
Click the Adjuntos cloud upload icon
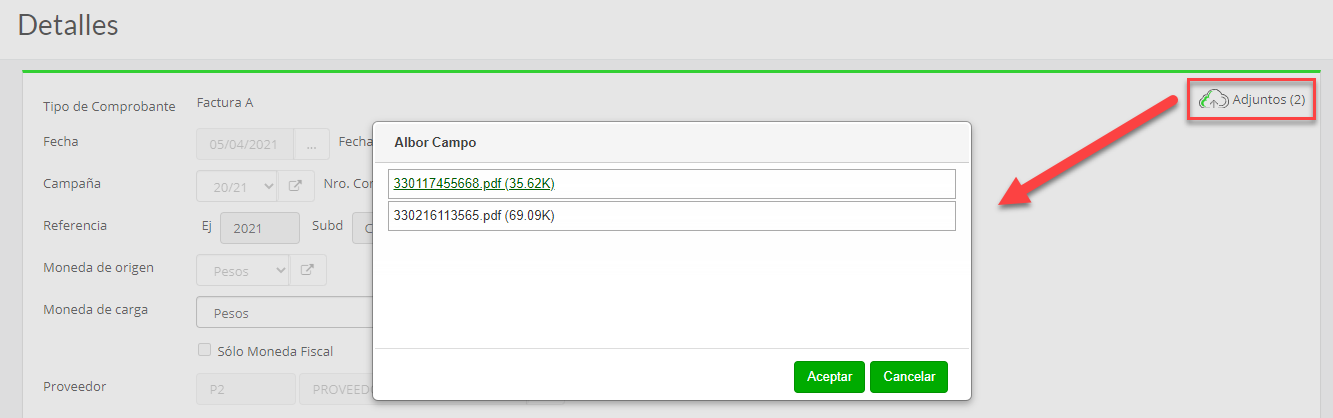click(1213, 99)
